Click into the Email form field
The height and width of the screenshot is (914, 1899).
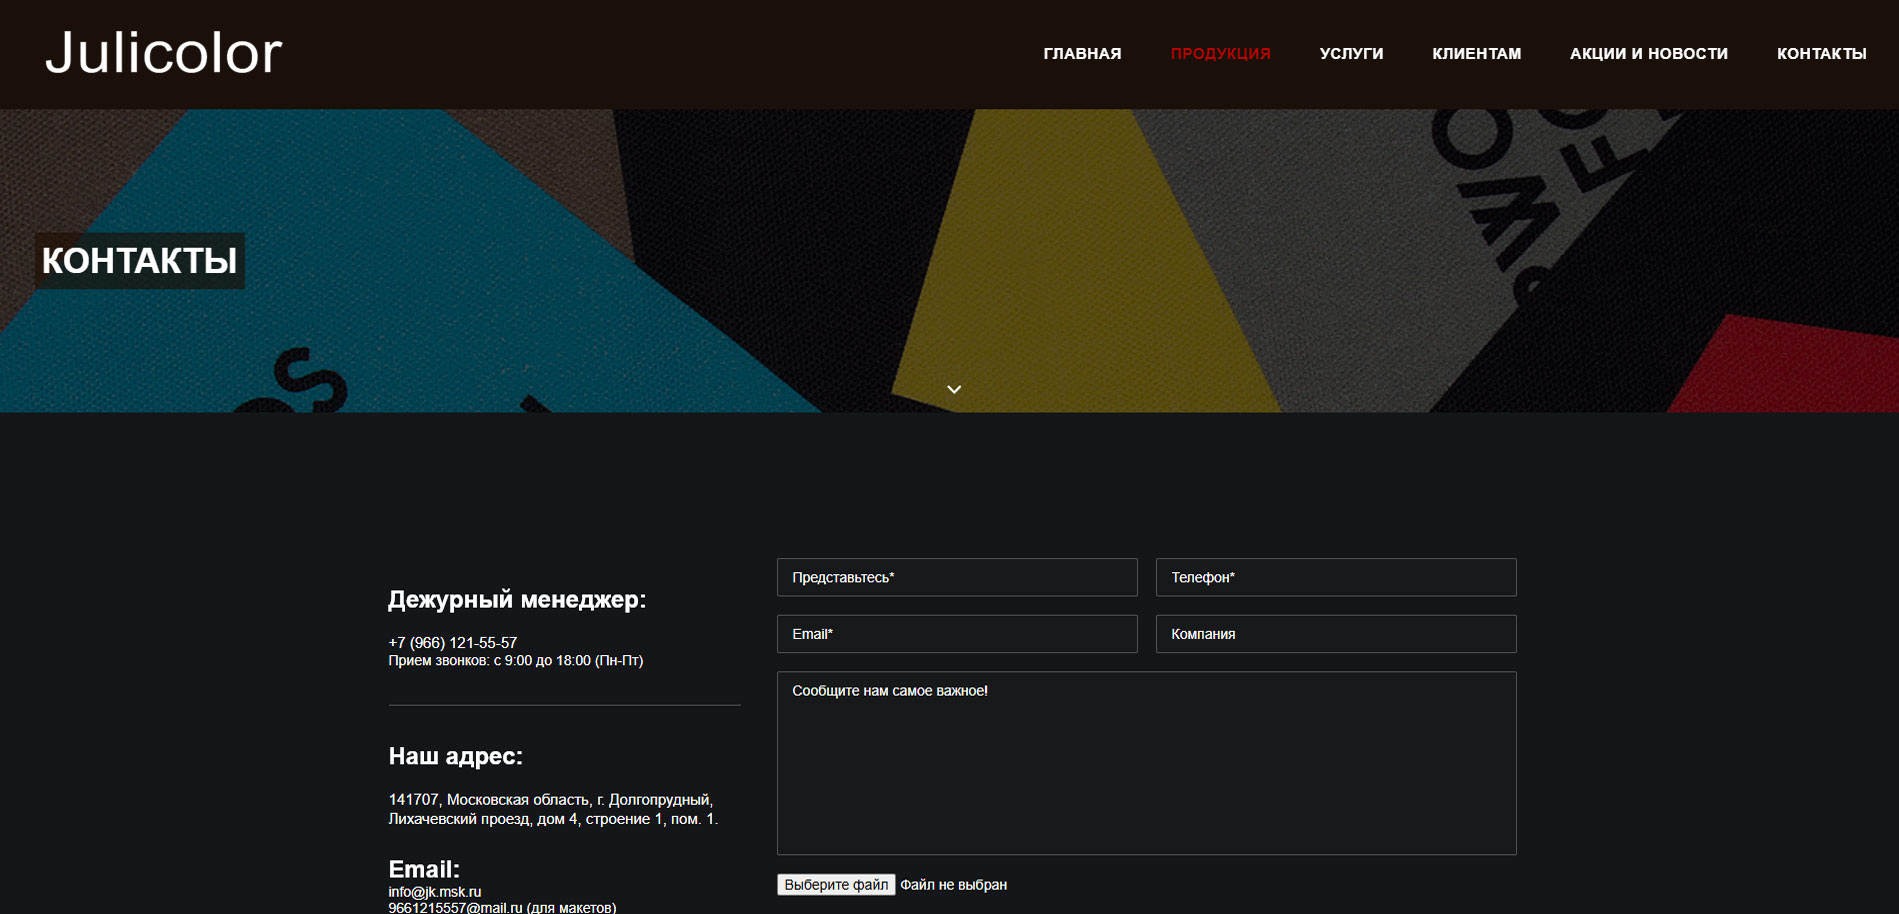click(x=957, y=634)
